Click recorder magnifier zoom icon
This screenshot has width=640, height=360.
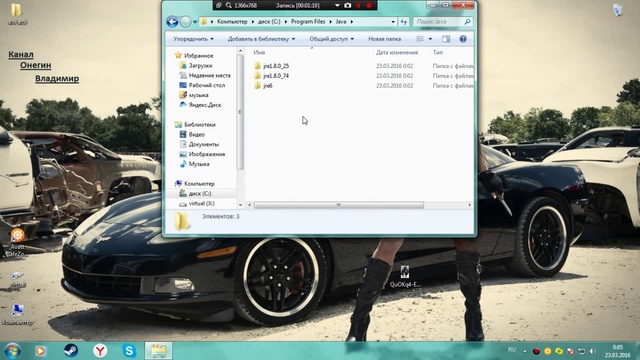(x=229, y=5)
